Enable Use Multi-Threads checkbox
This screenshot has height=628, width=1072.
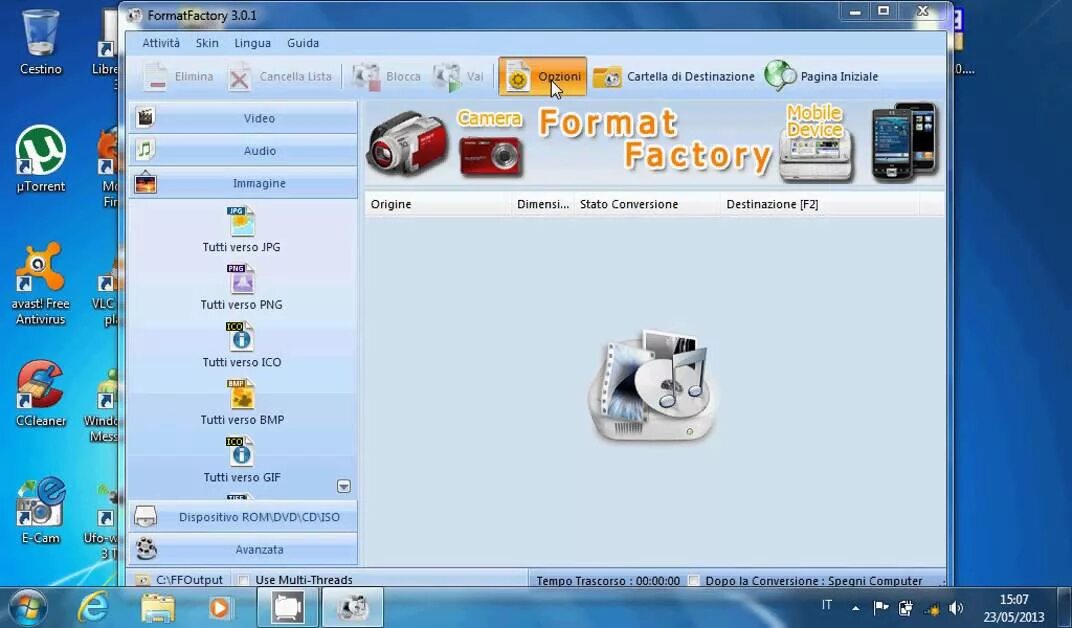coord(243,580)
